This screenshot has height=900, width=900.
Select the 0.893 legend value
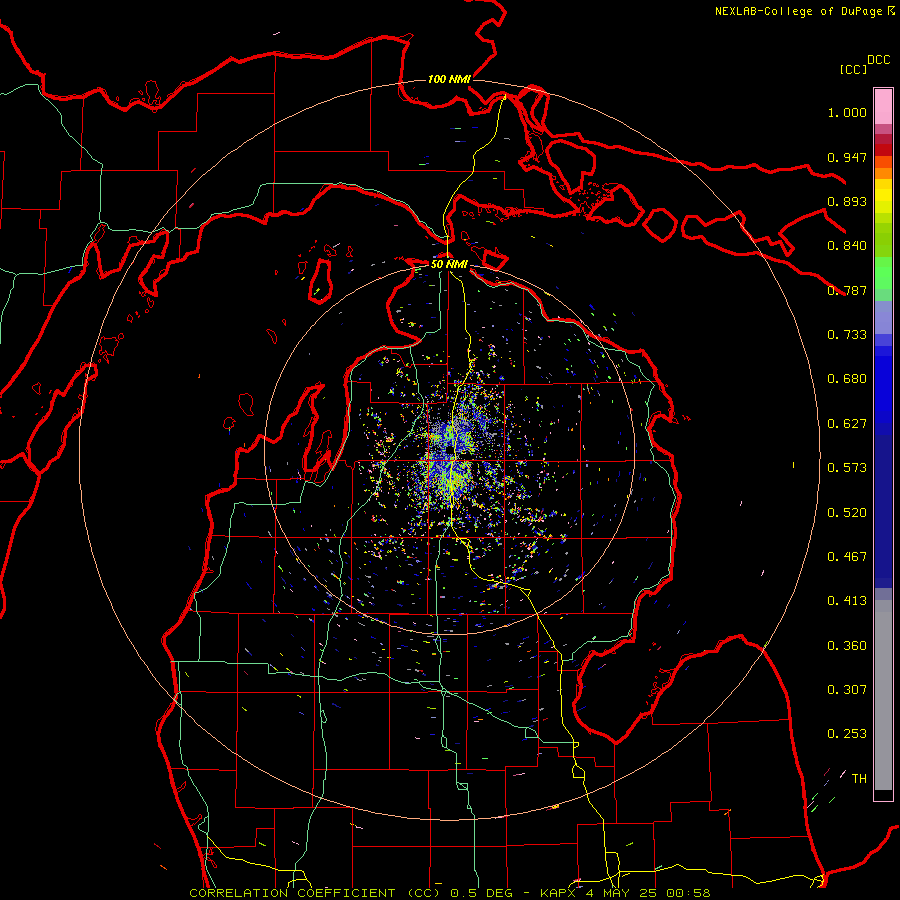coord(847,201)
